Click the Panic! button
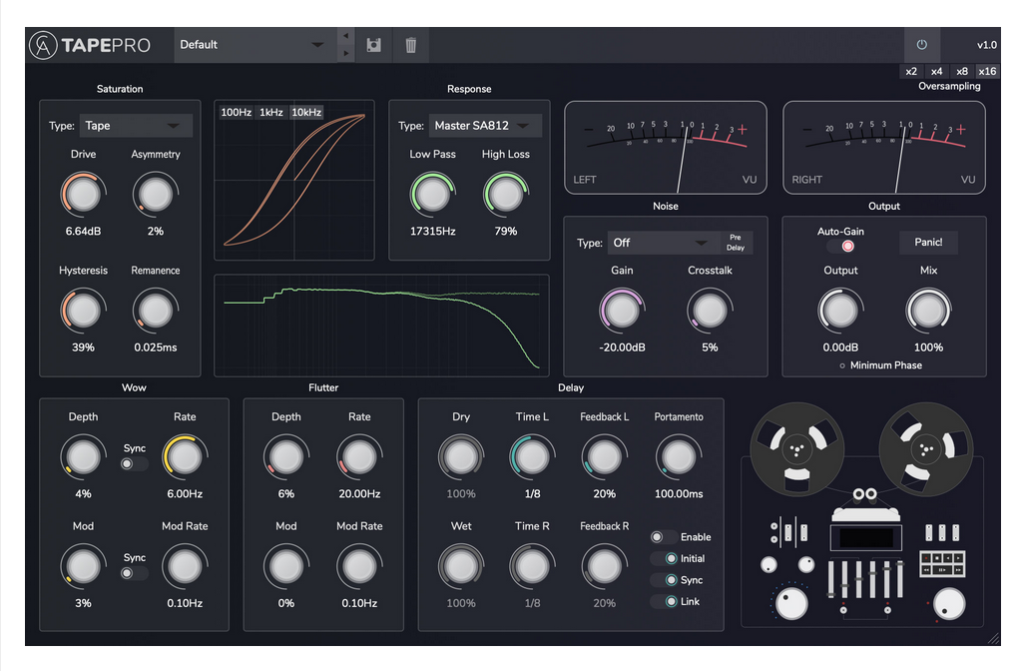This screenshot has height=671, width=1024. (928, 242)
